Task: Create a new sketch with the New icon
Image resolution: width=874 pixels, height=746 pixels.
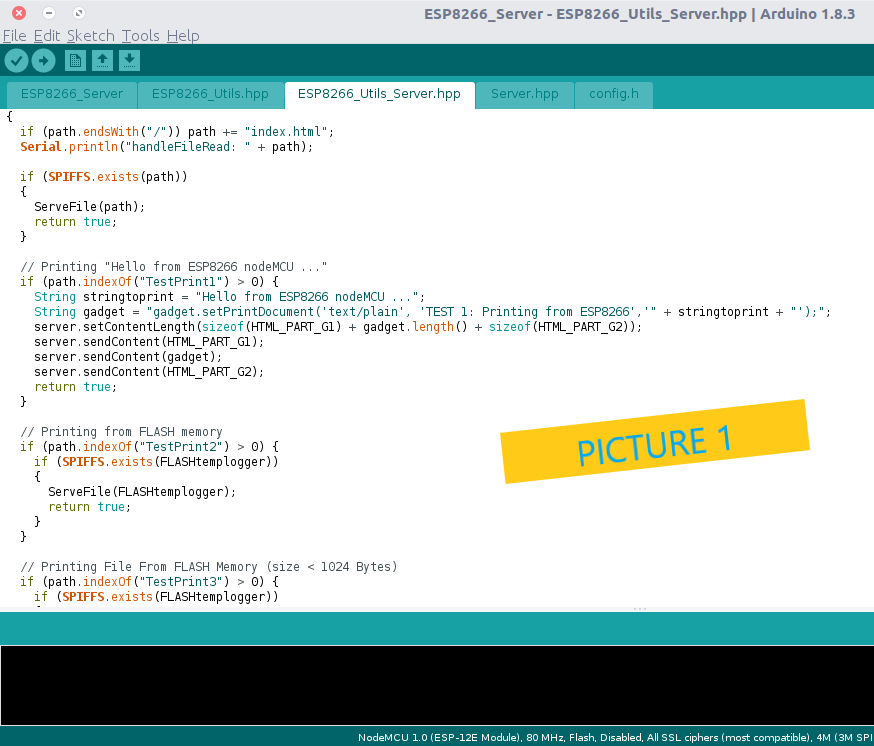Action: [x=75, y=60]
